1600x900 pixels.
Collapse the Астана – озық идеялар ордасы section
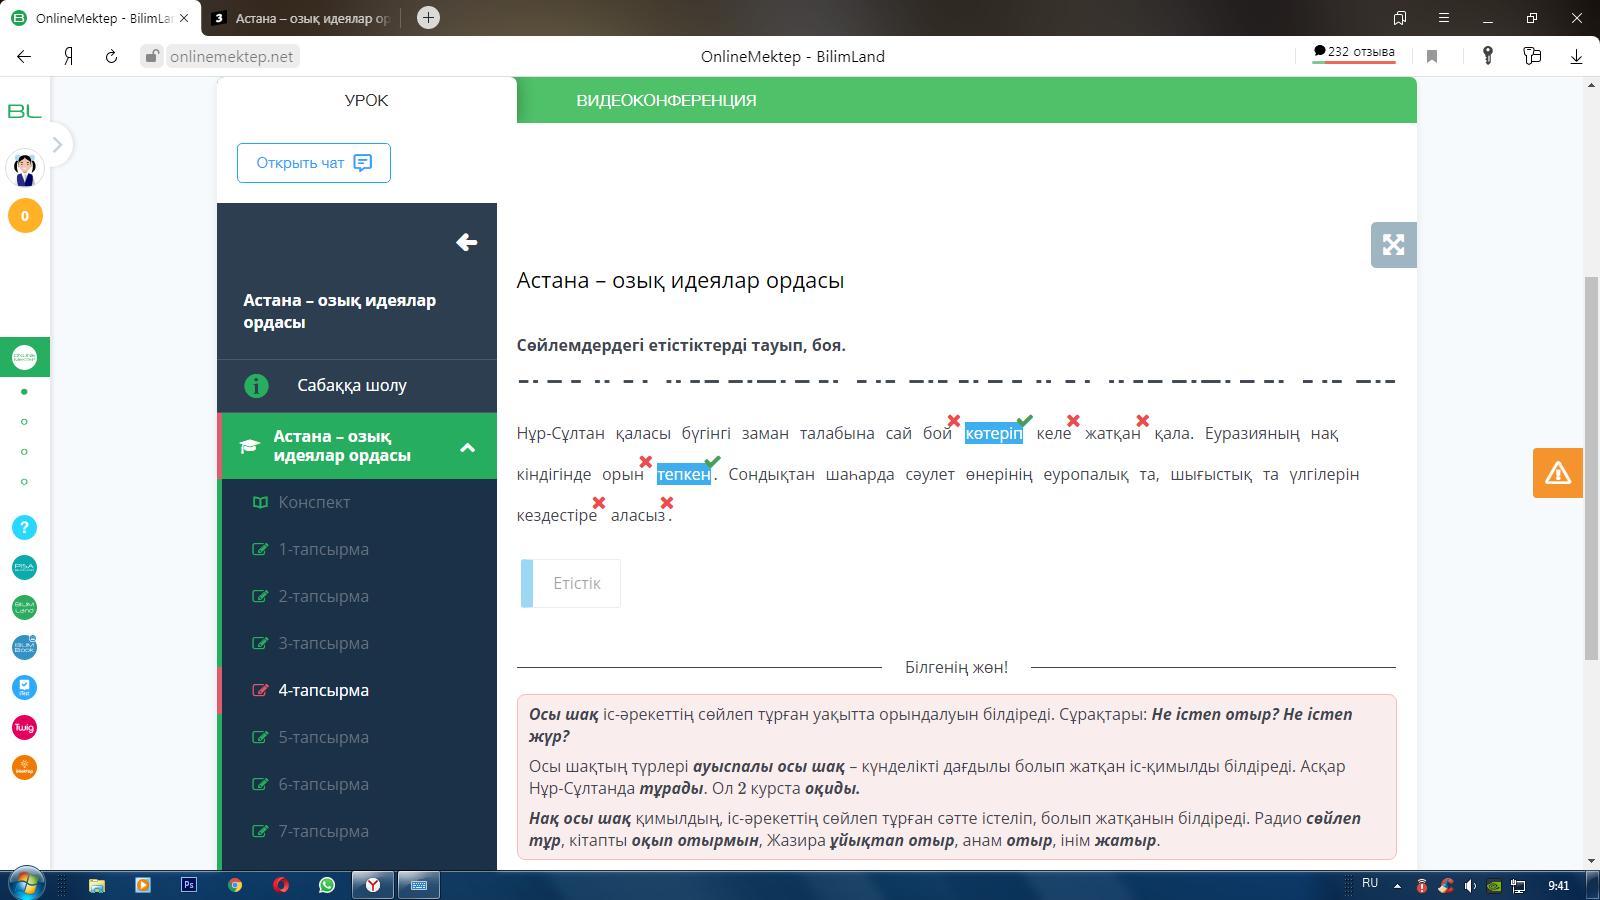click(x=467, y=447)
